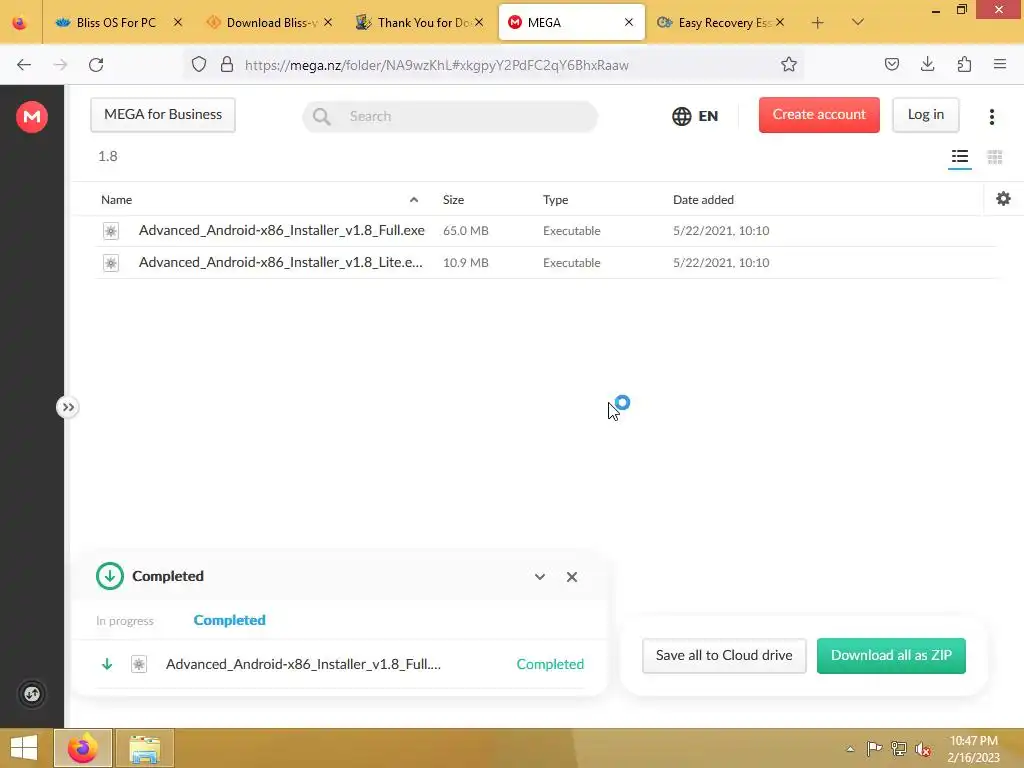The height and width of the screenshot is (768, 1024).
Task: Click the Action Center flag tray icon
Action: pyautogui.click(x=874, y=748)
